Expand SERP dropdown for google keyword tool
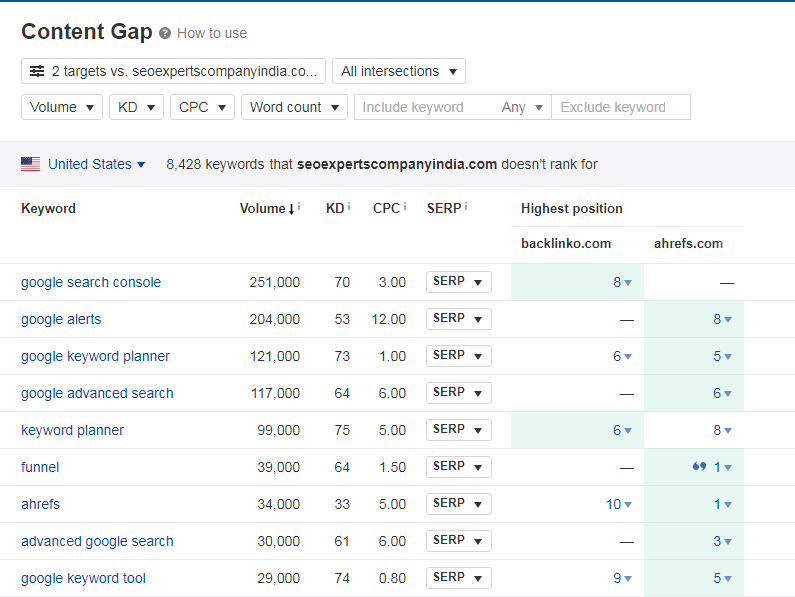The image size is (795, 597). (459, 578)
